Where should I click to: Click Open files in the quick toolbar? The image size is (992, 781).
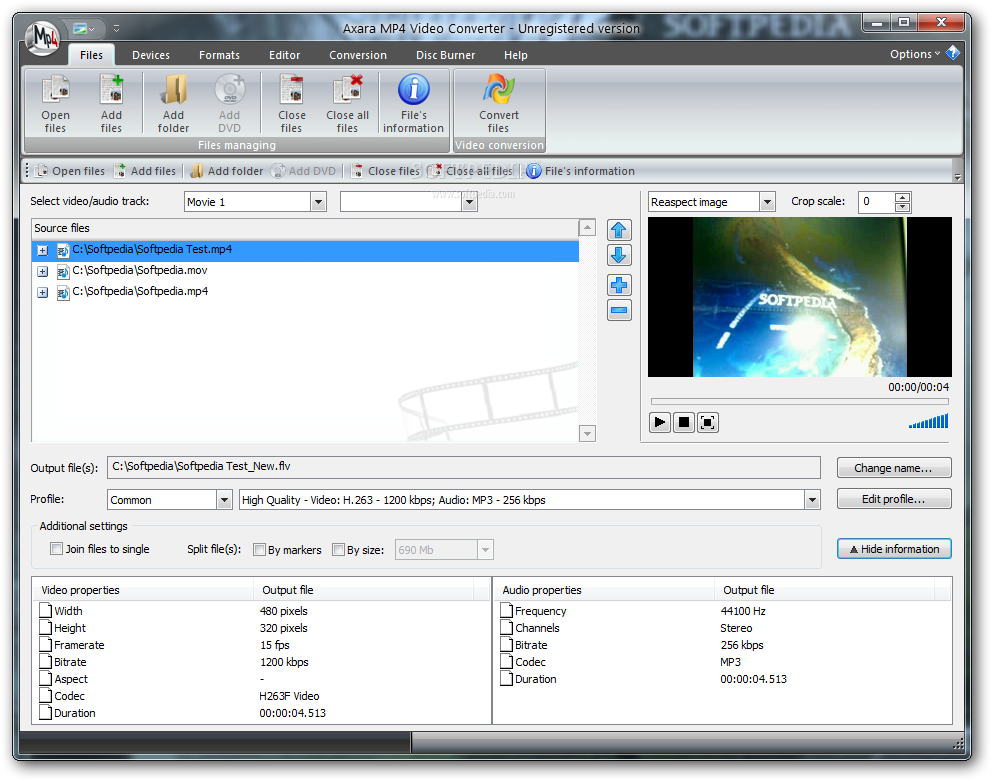click(70, 171)
